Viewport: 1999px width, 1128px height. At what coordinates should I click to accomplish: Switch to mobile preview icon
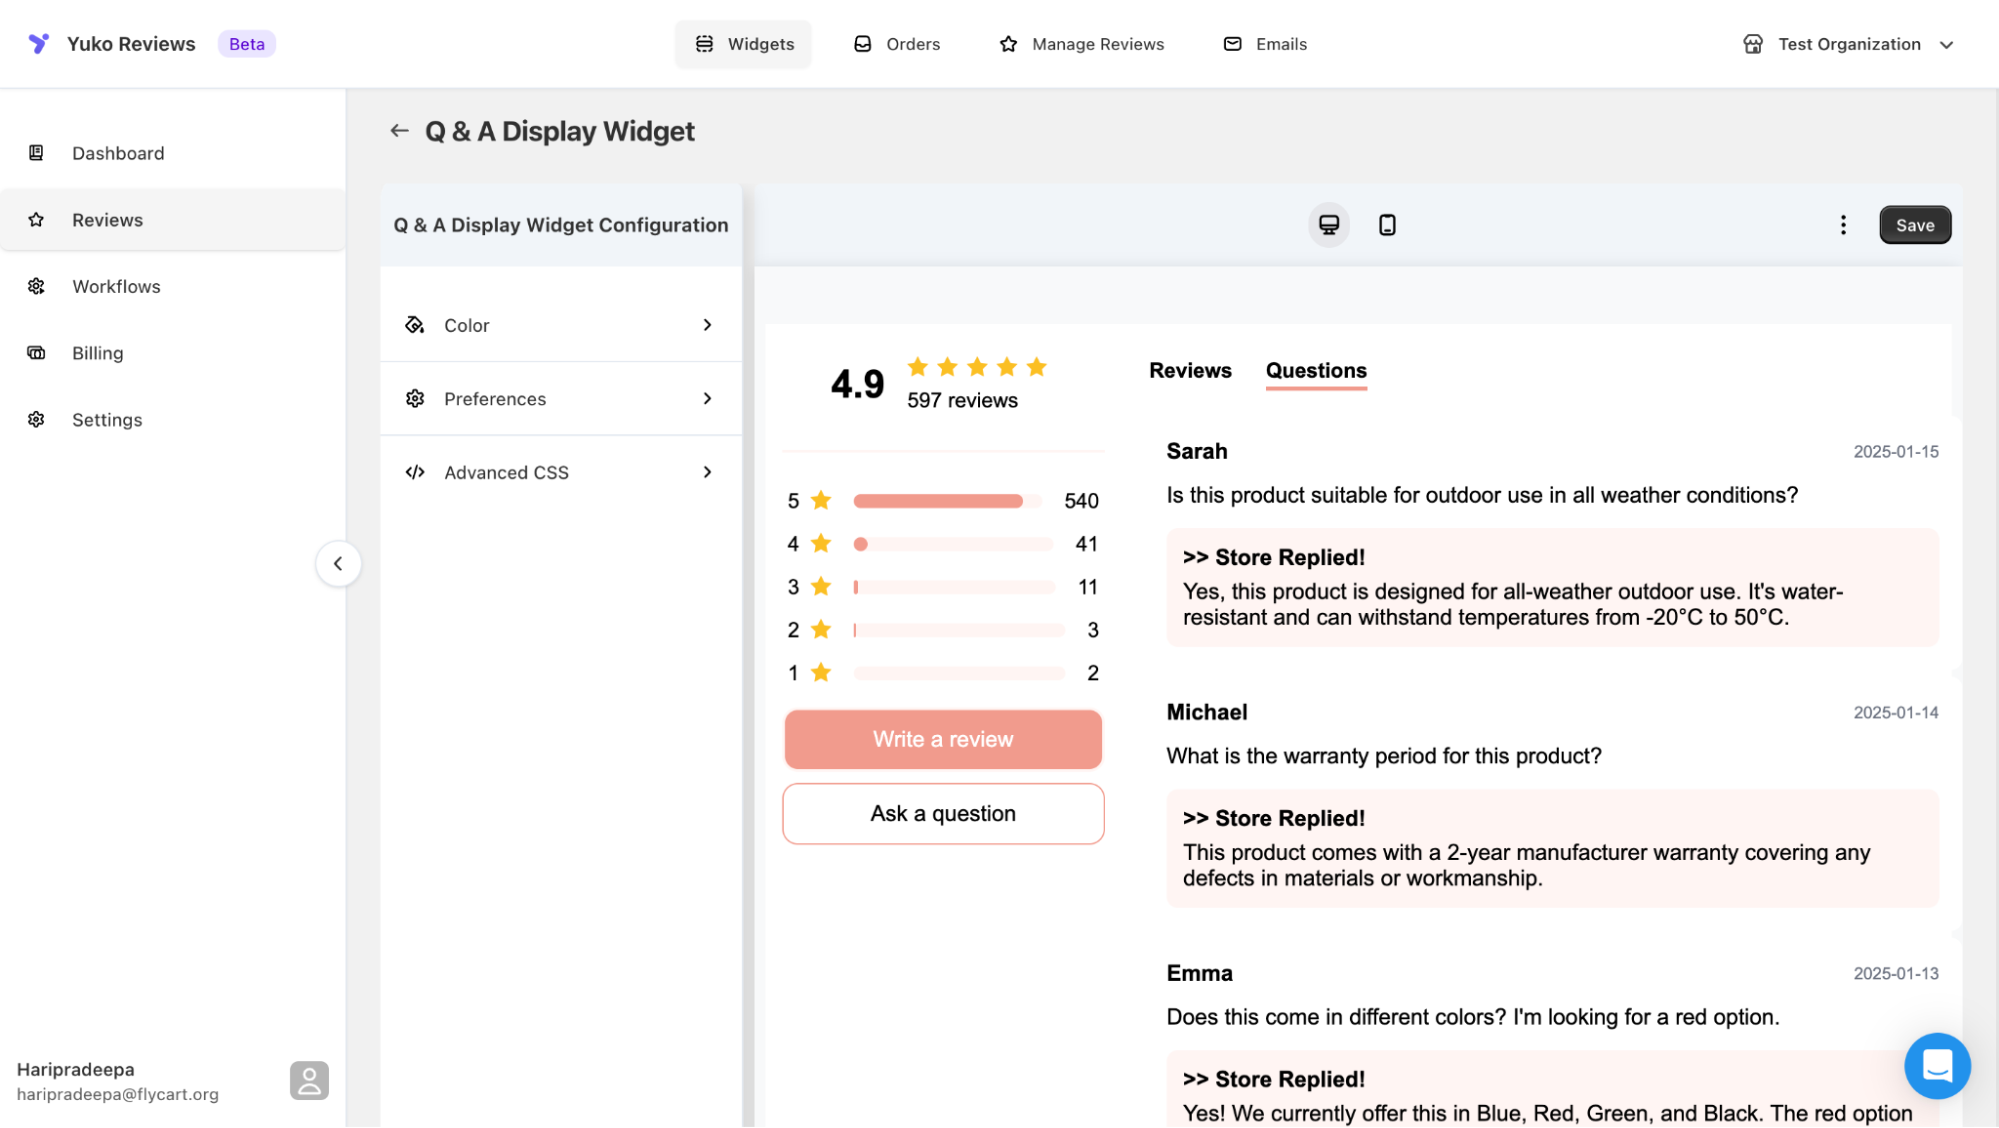1387,225
